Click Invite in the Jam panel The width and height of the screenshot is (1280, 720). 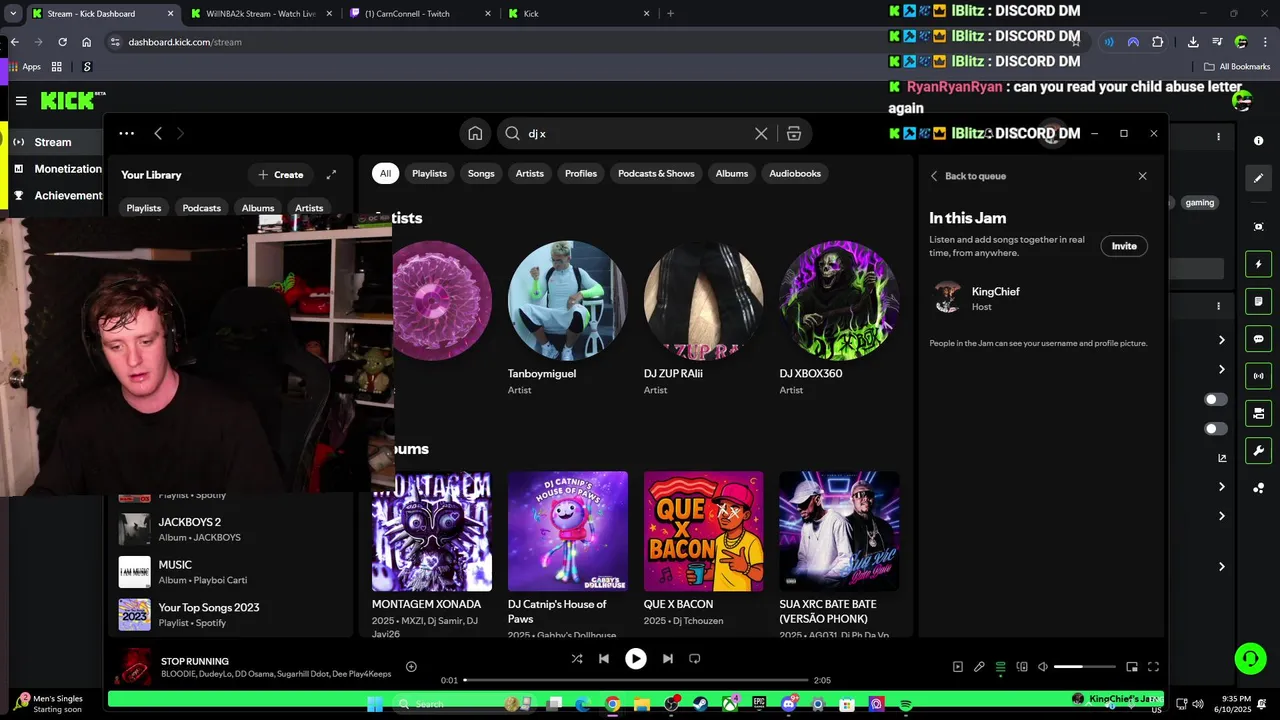(x=1124, y=246)
